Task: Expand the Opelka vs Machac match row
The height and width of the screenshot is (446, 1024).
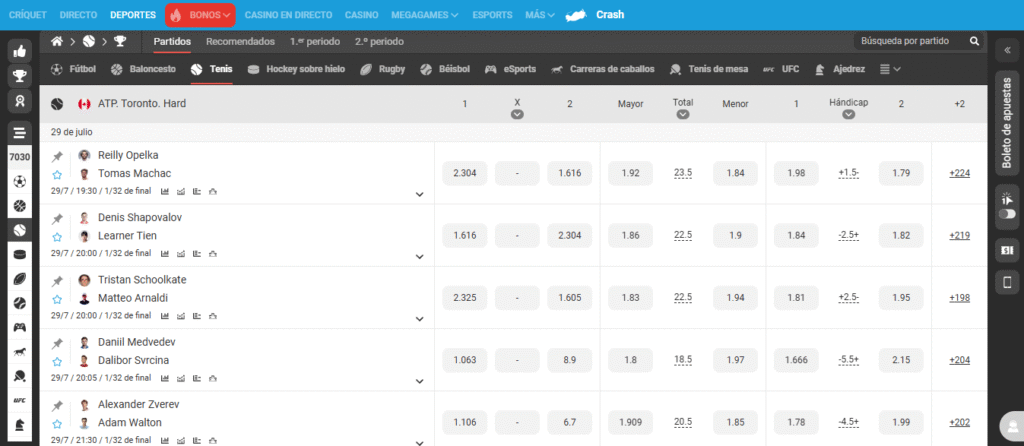Action: pyautogui.click(x=420, y=194)
